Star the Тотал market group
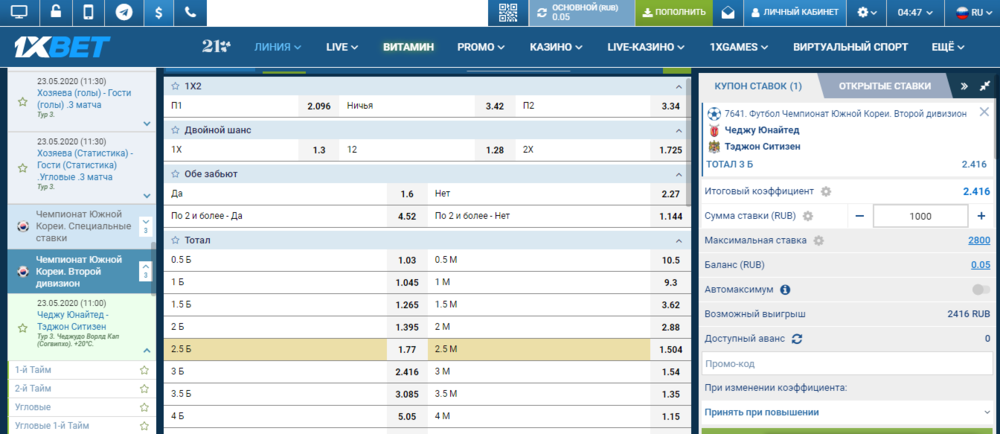 click(175, 240)
